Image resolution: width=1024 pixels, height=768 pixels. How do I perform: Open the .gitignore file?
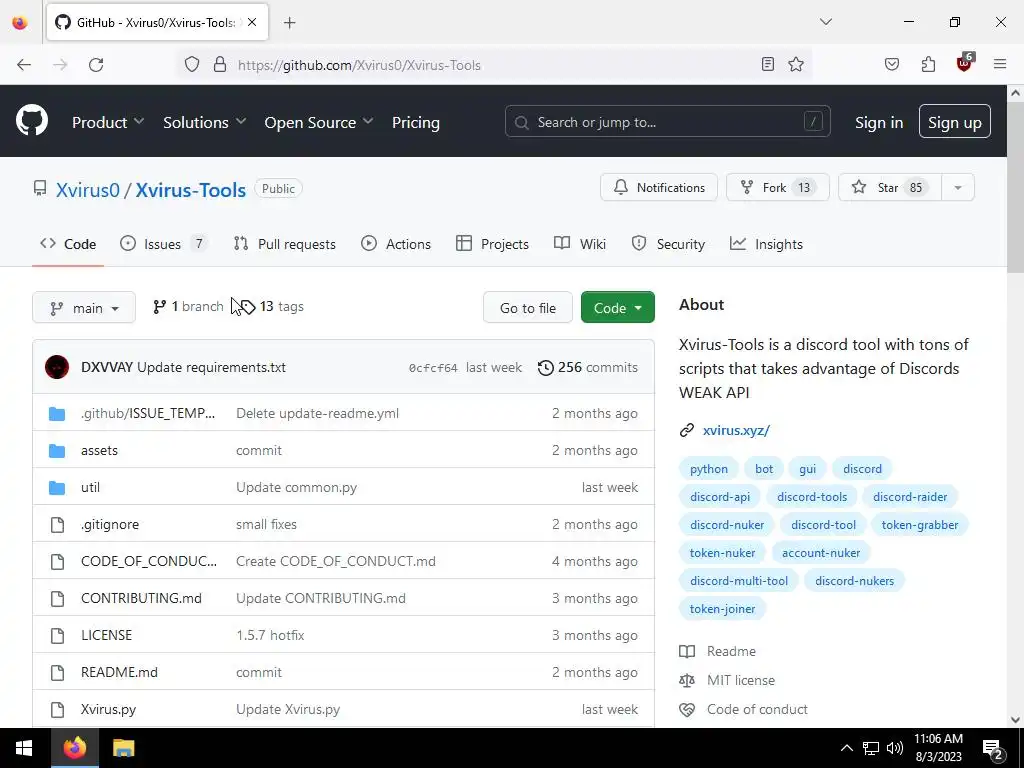coord(110,524)
